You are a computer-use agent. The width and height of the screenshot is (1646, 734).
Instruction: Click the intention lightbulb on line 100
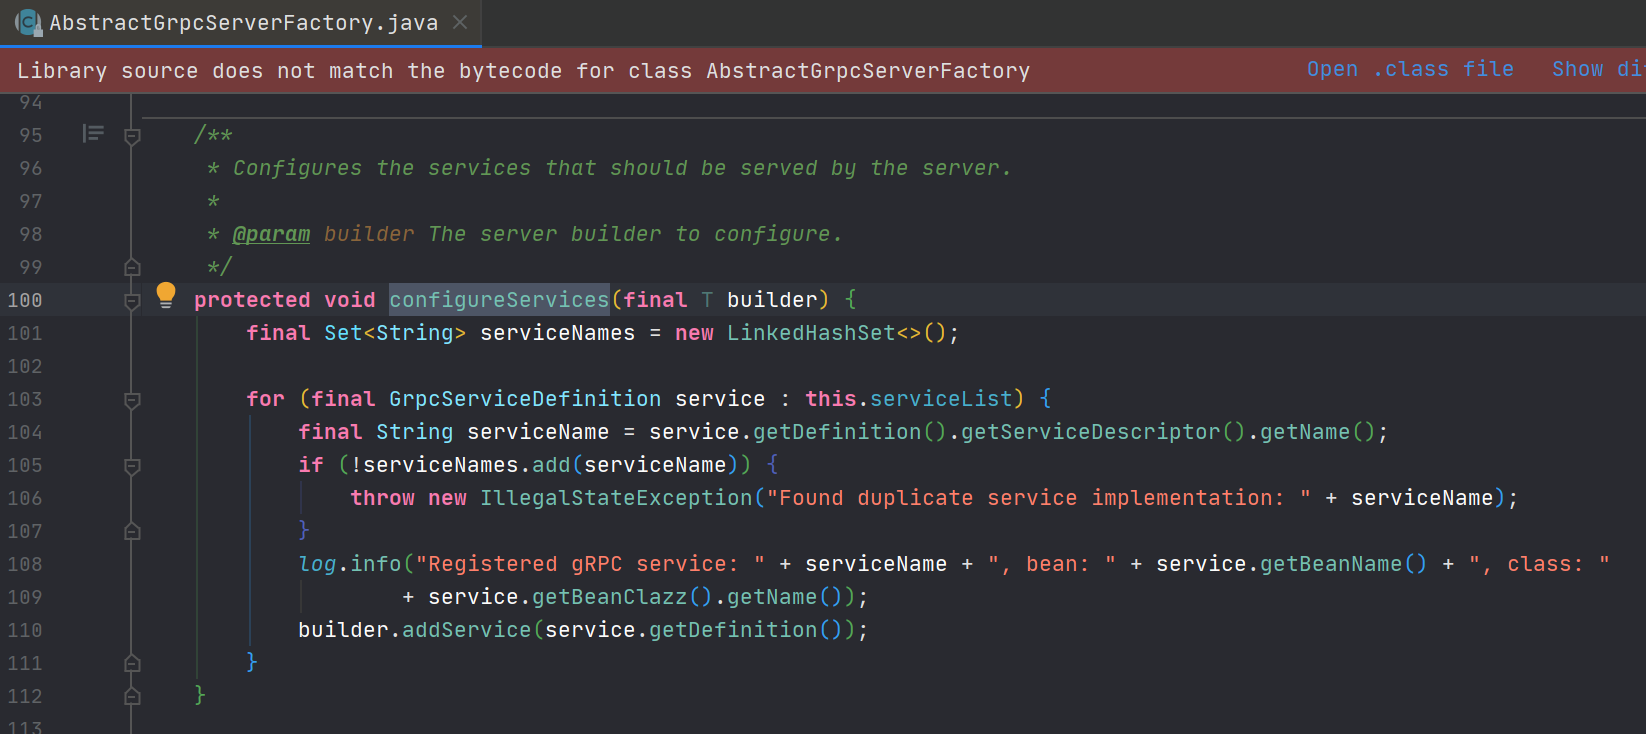[x=166, y=295]
